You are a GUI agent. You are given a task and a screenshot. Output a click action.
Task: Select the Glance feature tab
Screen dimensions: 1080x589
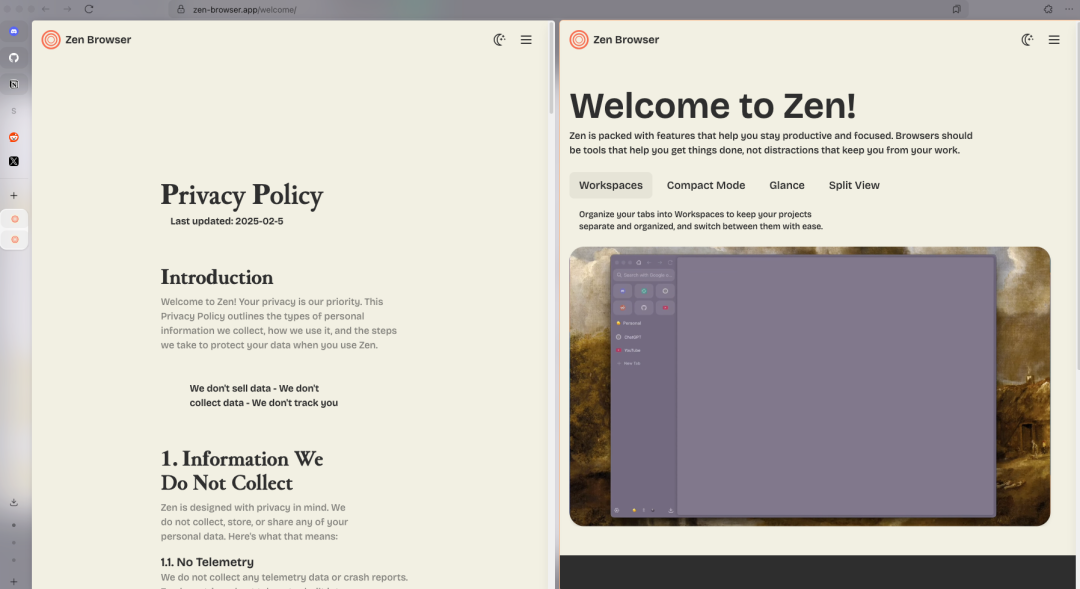point(787,185)
